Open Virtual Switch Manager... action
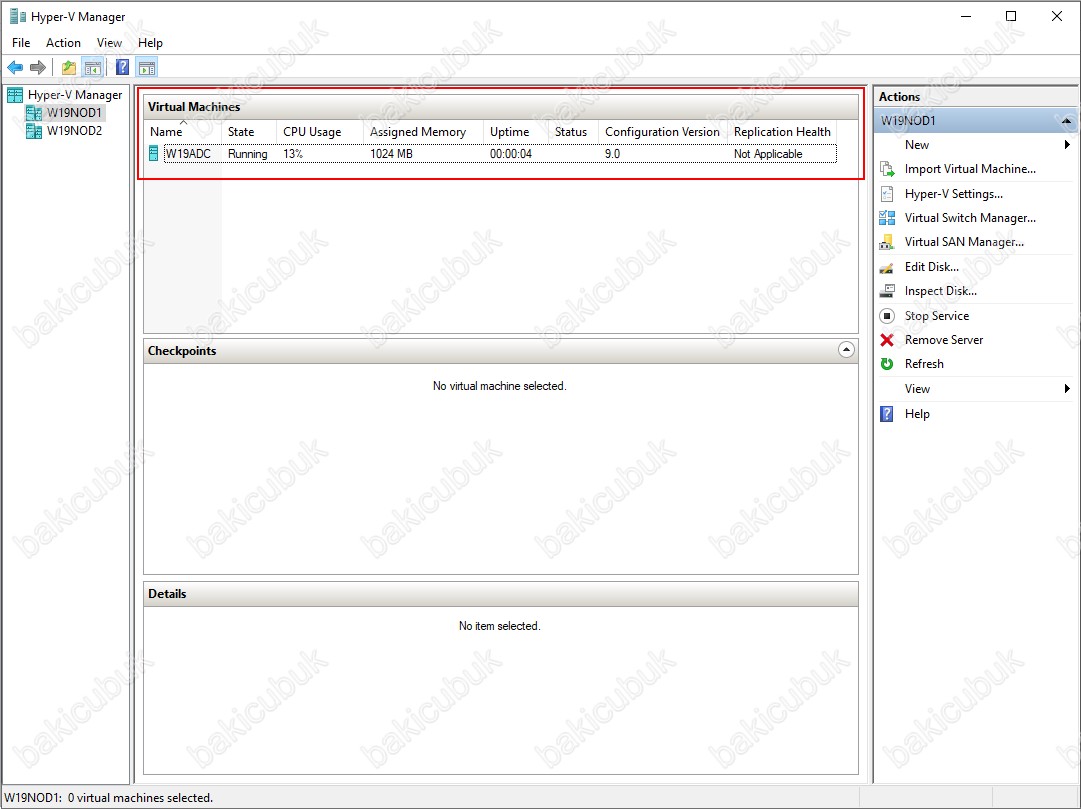This screenshot has width=1081, height=809. pos(970,218)
